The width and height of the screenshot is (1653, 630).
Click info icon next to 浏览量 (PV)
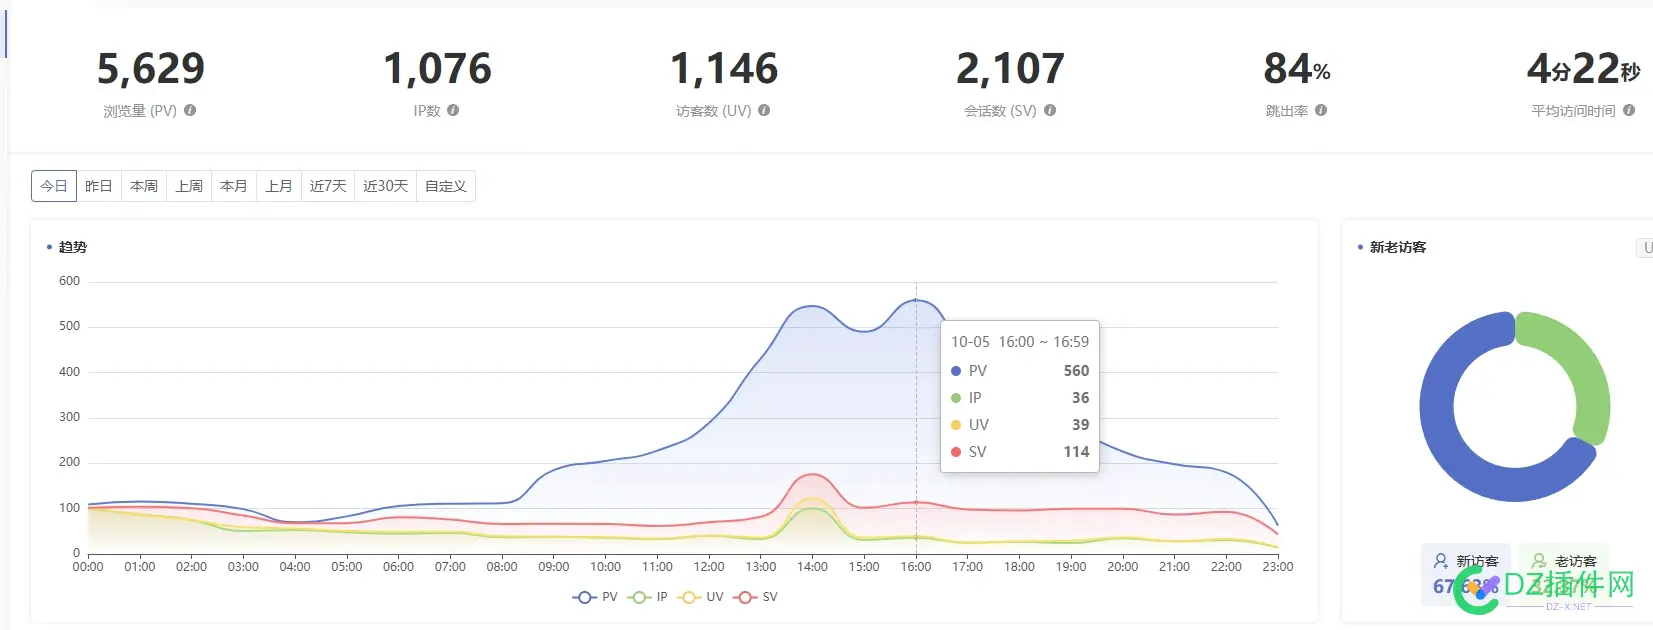pyautogui.click(x=190, y=111)
